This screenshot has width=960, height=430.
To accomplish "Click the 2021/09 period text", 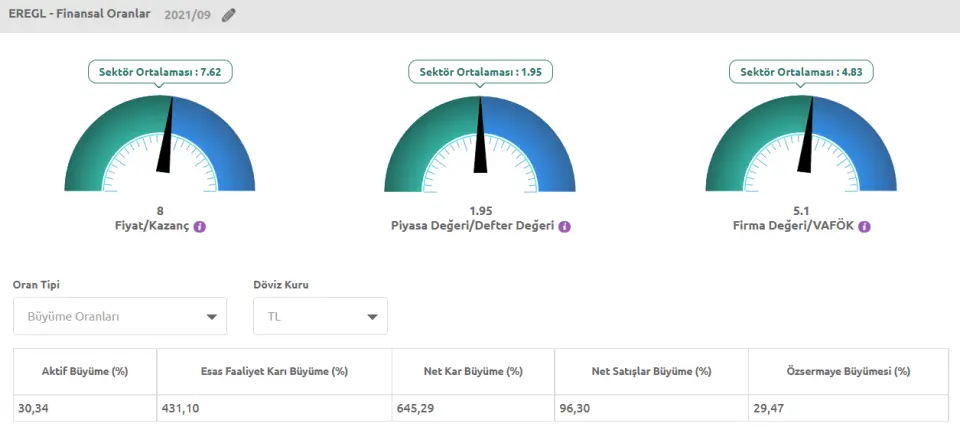I will coord(187,15).
